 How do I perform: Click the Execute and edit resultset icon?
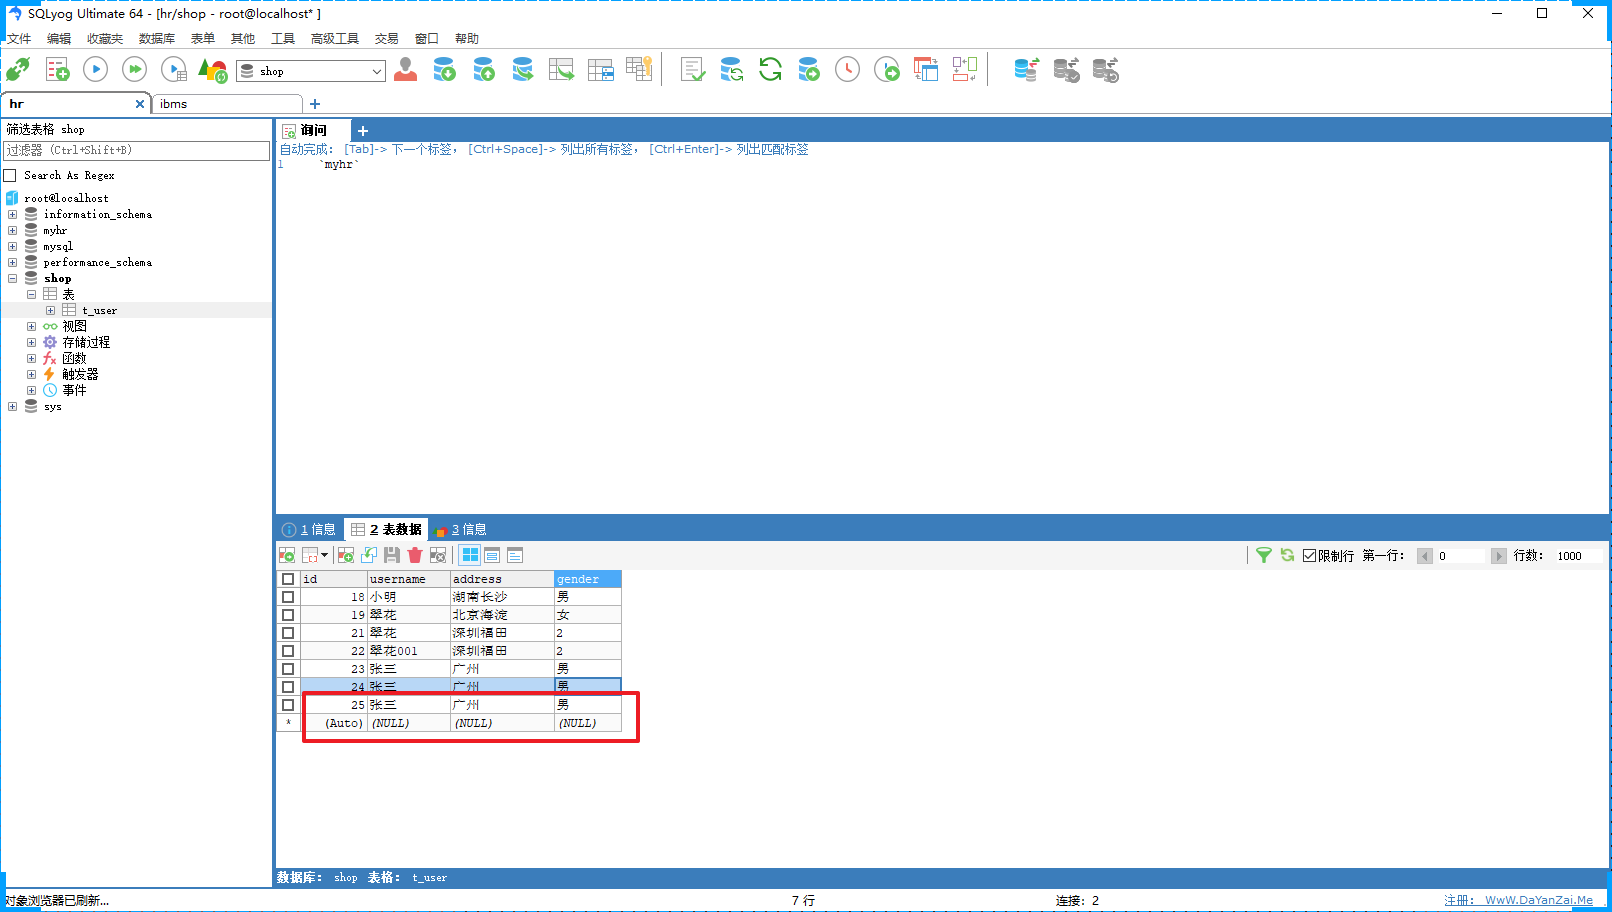[x=174, y=70]
